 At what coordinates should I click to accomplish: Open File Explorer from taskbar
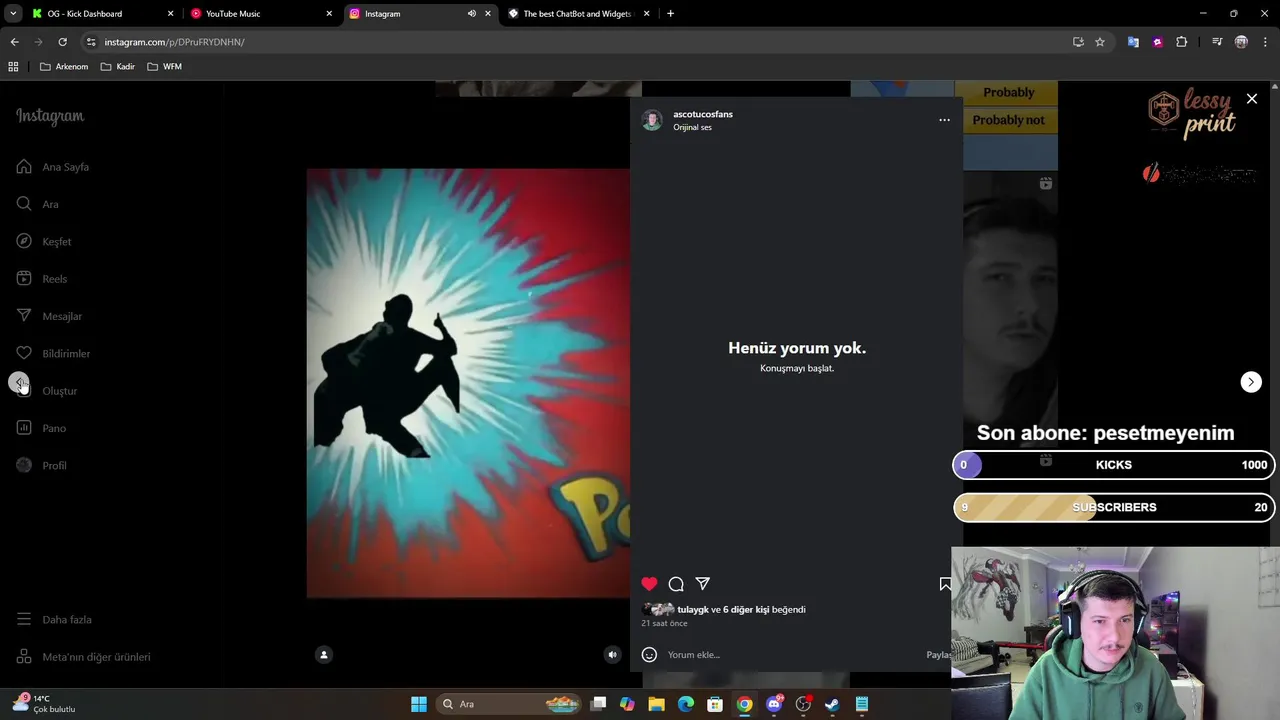[656, 704]
